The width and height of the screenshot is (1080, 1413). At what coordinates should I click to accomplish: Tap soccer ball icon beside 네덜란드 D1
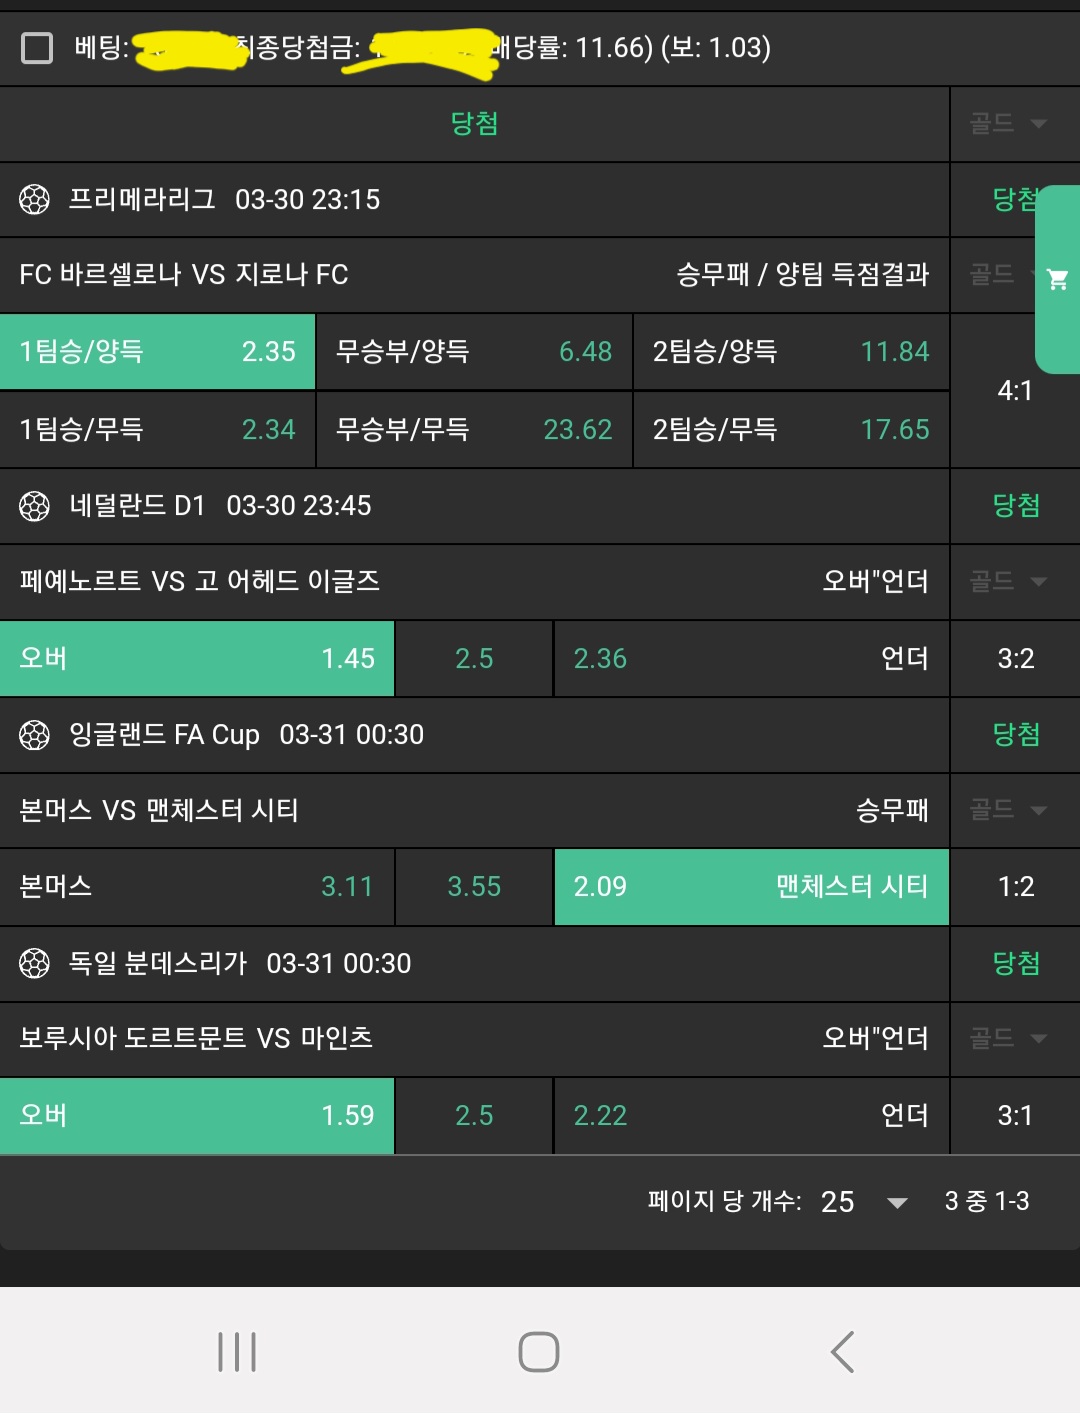pyautogui.click(x=34, y=506)
